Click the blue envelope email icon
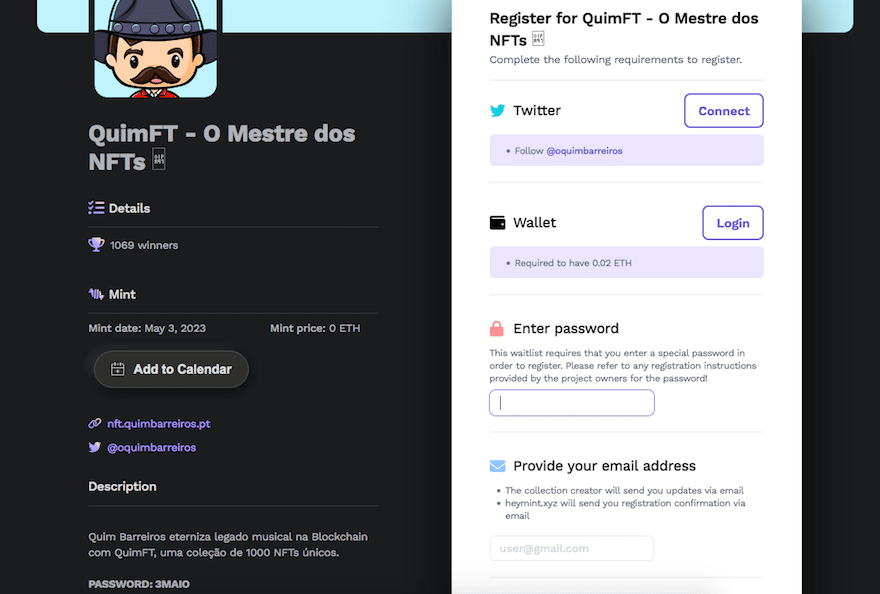This screenshot has width=880, height=594. (497, 466)
